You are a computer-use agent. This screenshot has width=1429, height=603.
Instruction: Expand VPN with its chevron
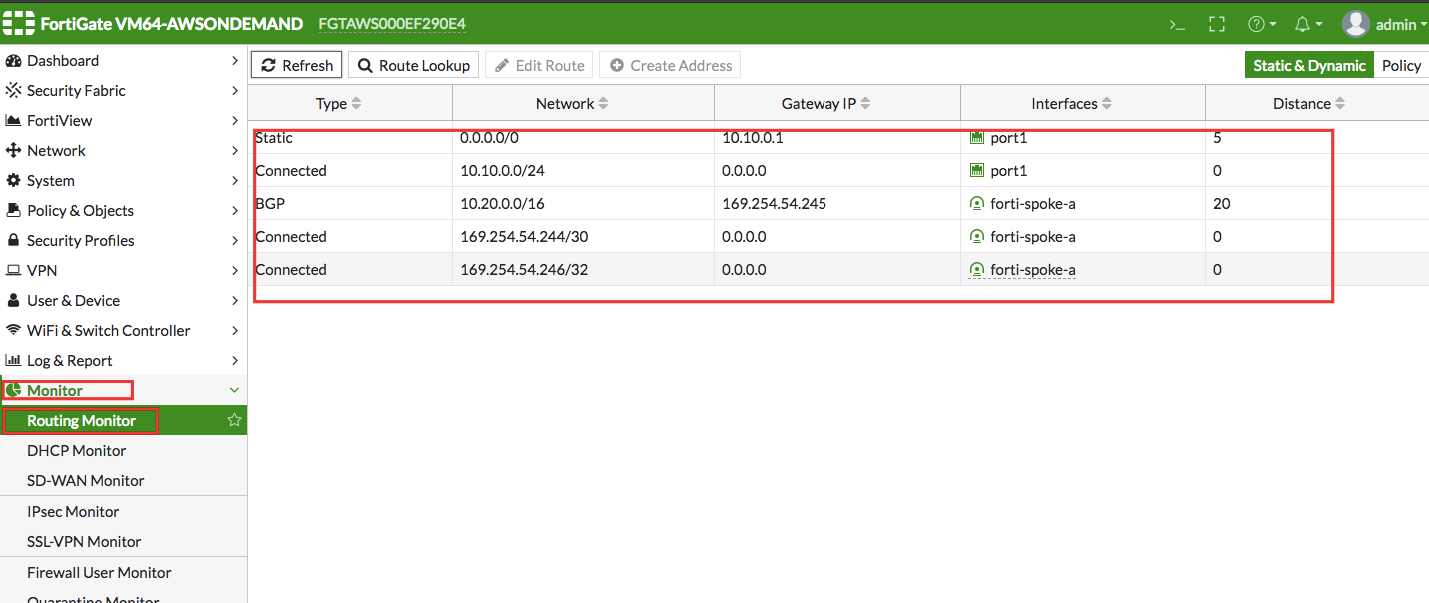[235, 271]
